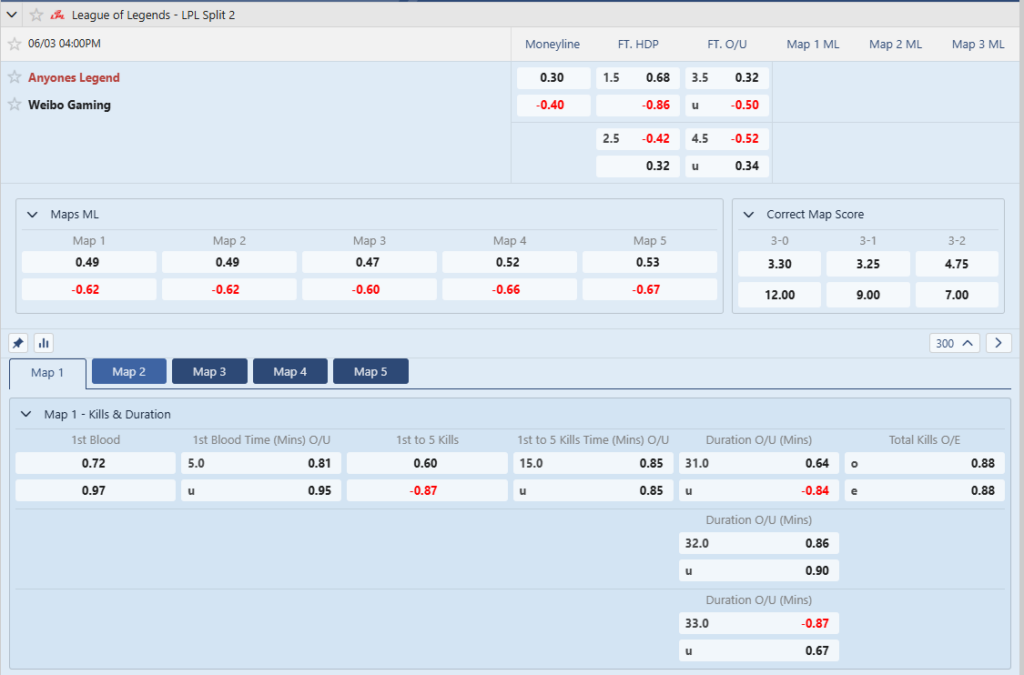Screen dimensions: 1024x675
Task: Choose Duration under at 0.67
Action: [x=759, y=651]
